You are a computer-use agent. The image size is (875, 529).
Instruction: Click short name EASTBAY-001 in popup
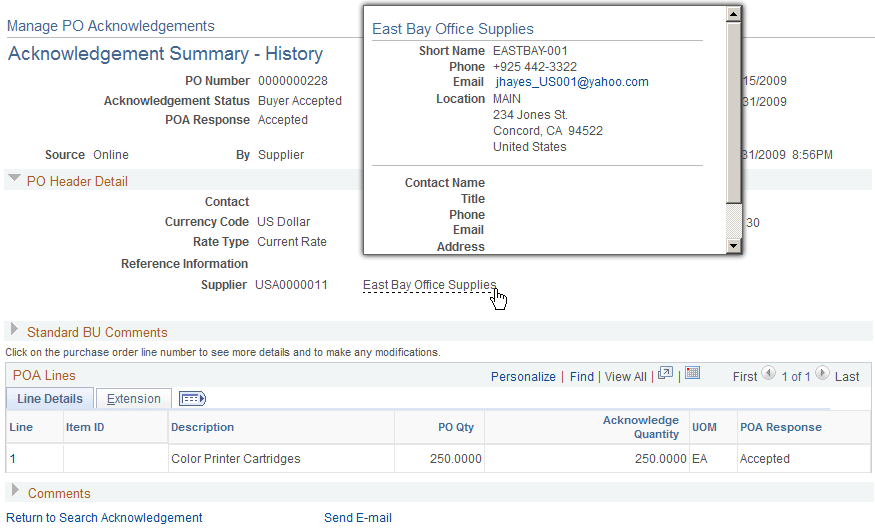[x=530, y=51]
